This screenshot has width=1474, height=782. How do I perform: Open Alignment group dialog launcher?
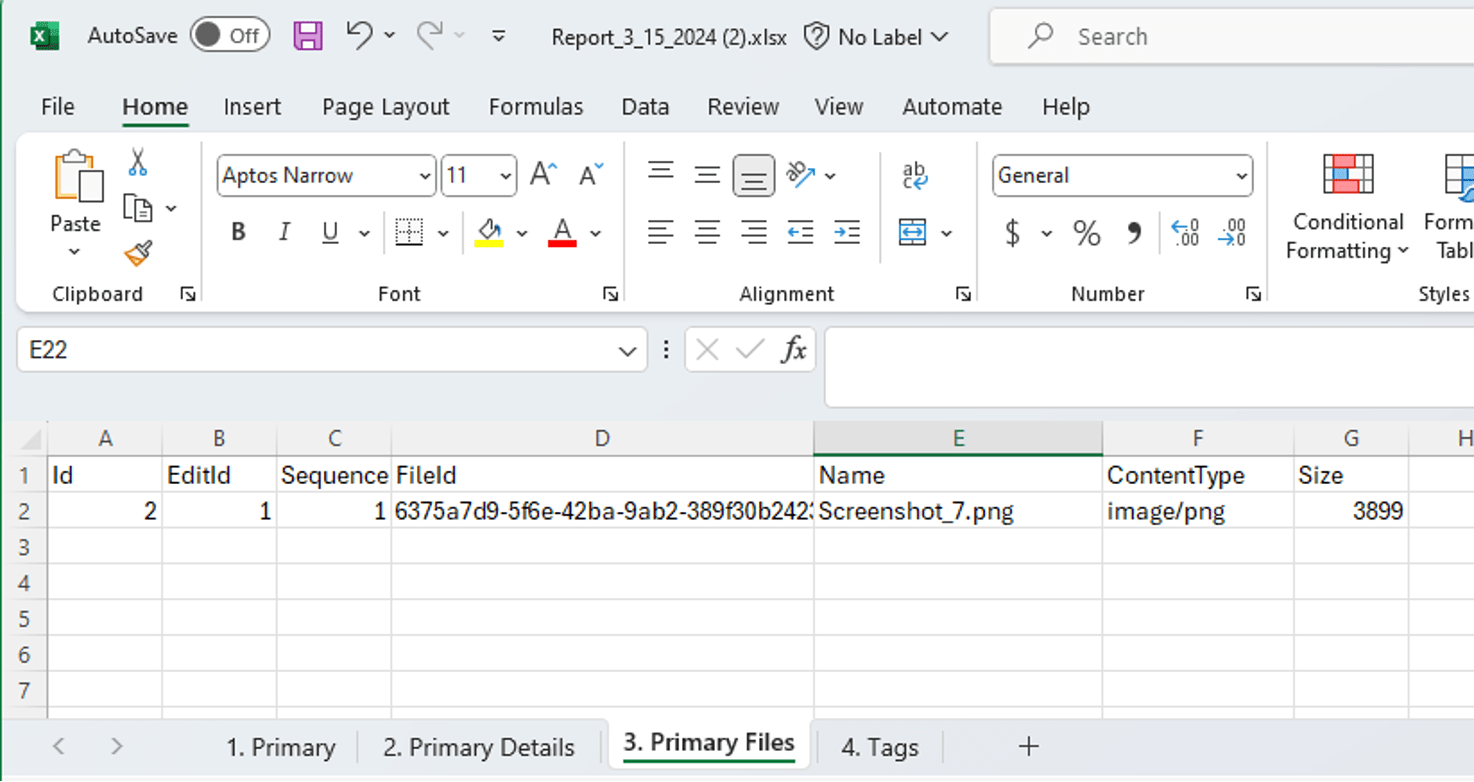(x=963, y=294)
